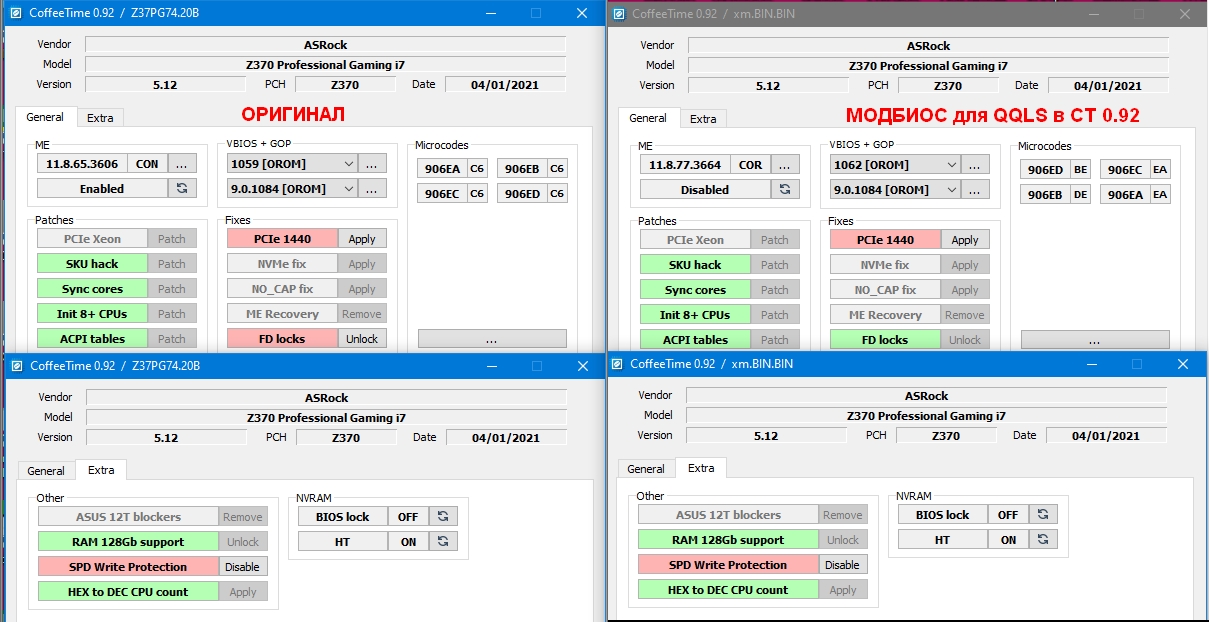
Task: Click PCH Z370 field in Z37PG74.20B Extra window
Action: (346, 438)
